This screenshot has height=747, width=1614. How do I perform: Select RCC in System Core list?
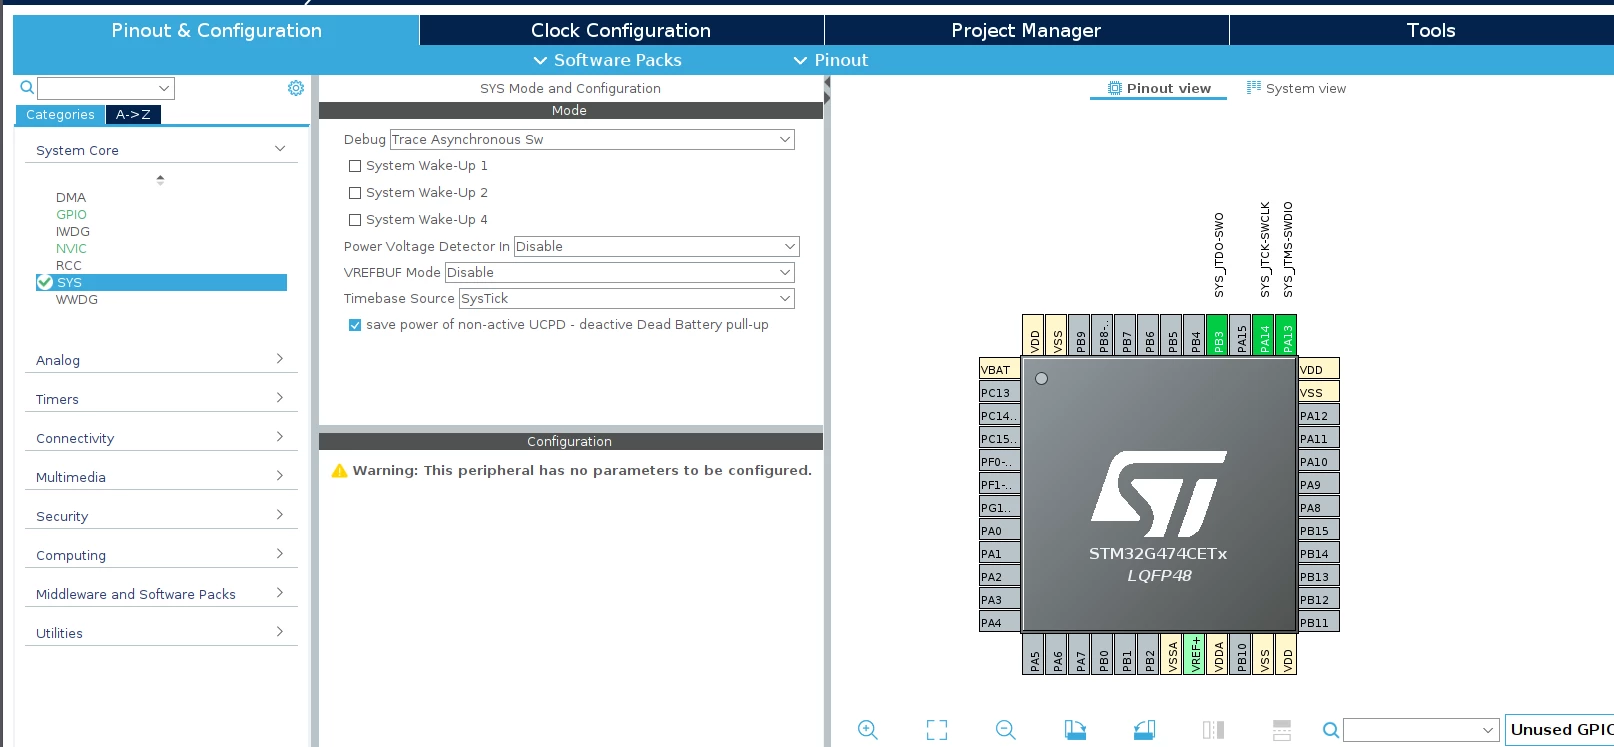coord(69,265)
